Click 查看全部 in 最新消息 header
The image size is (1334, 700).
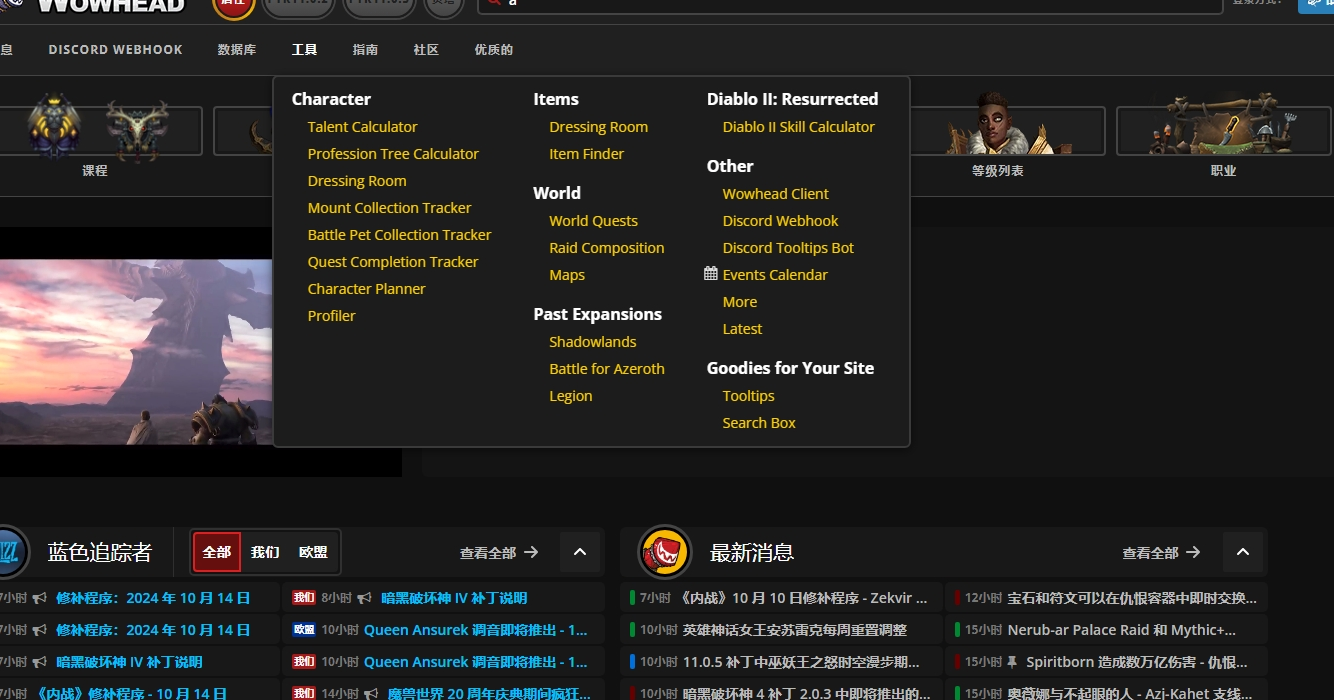[1150, 552]
